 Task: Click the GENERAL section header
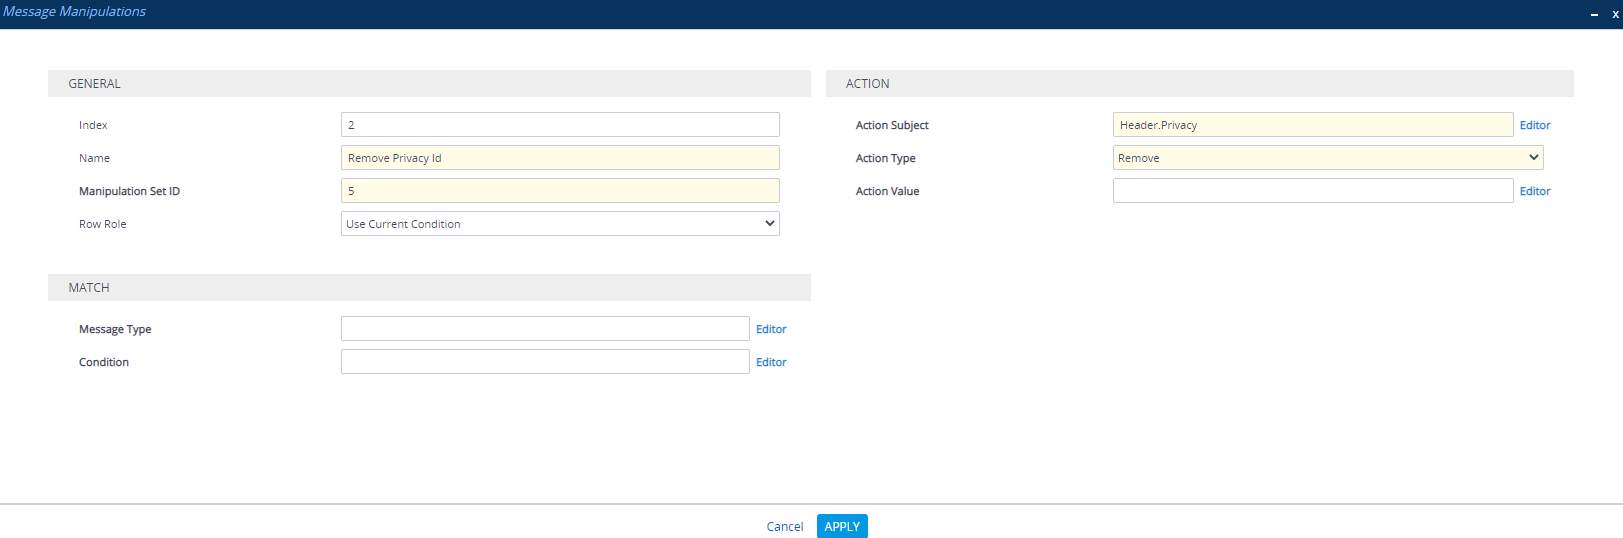95,84
